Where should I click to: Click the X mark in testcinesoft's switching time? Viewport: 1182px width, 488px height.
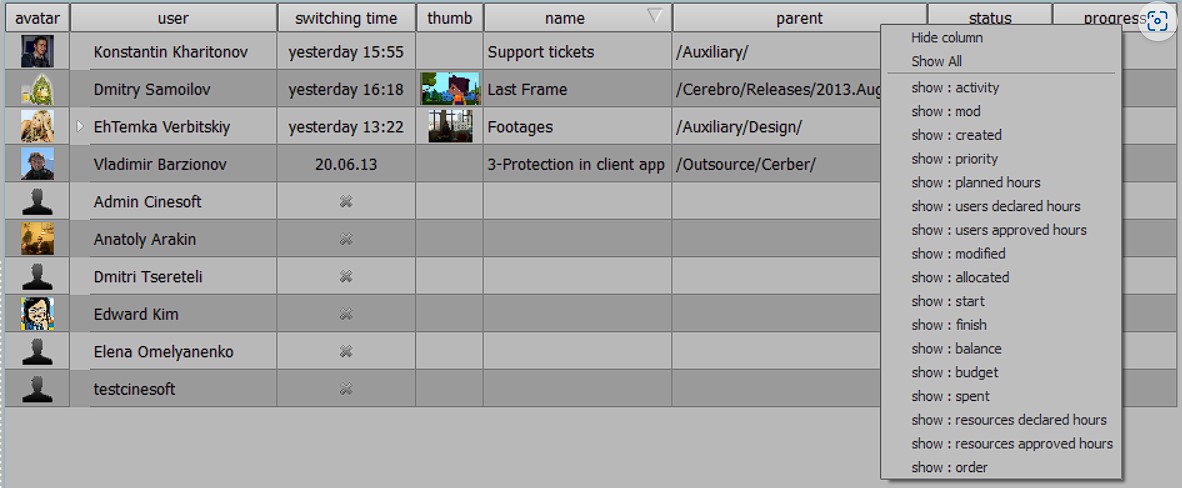coord(346,388)
